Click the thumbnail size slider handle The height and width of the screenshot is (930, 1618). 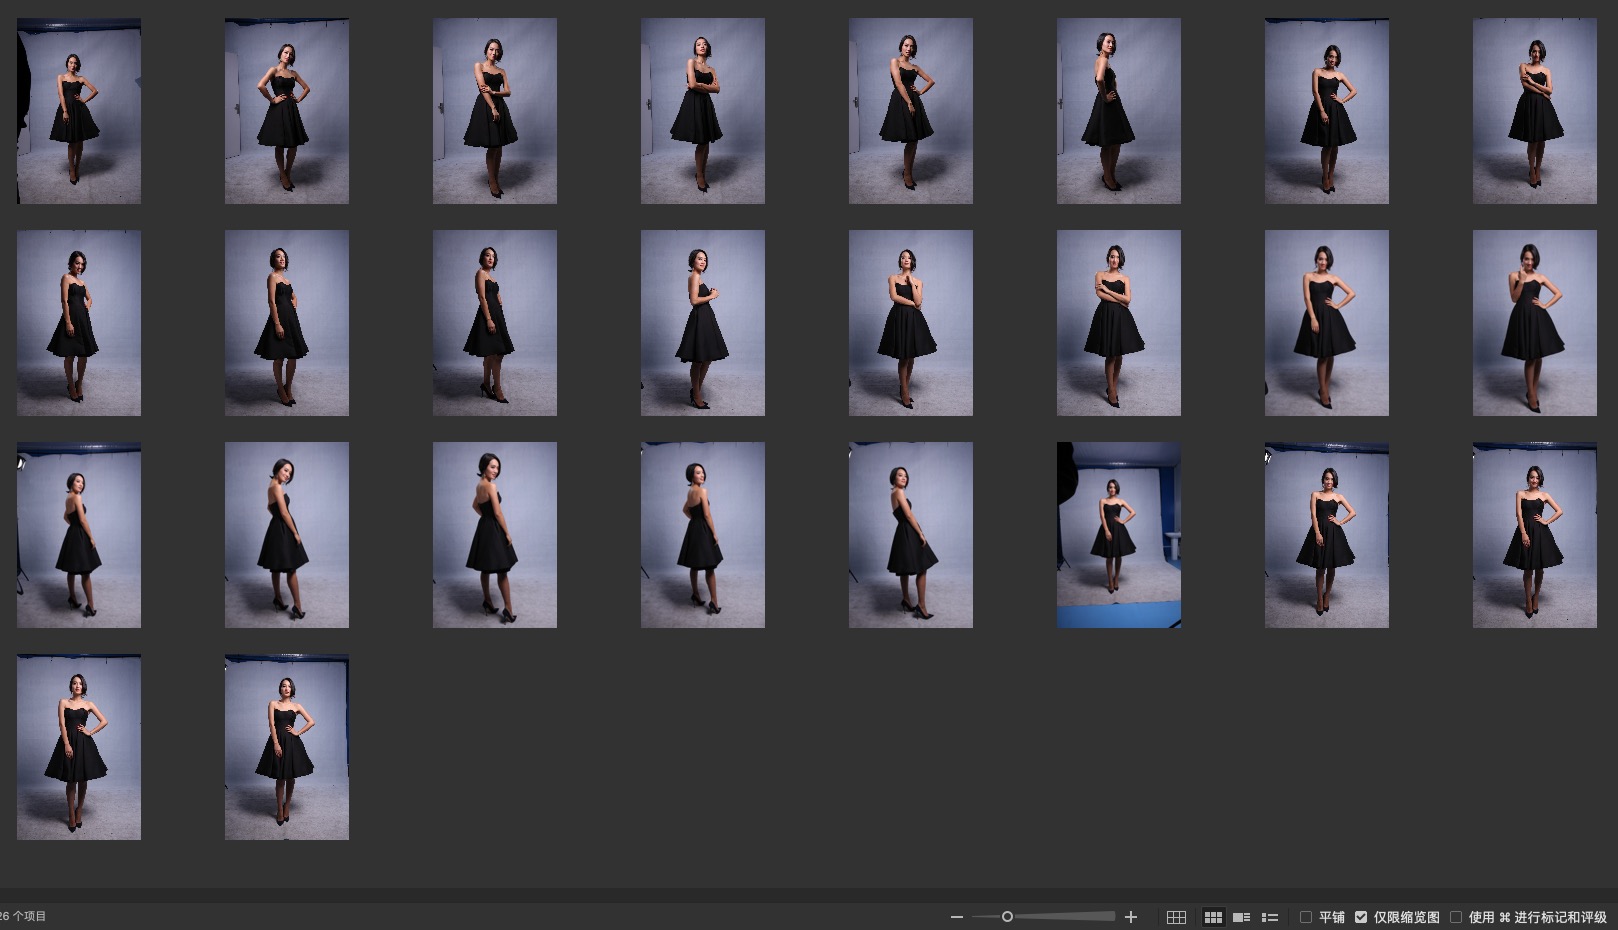(x=1007, y=917)
